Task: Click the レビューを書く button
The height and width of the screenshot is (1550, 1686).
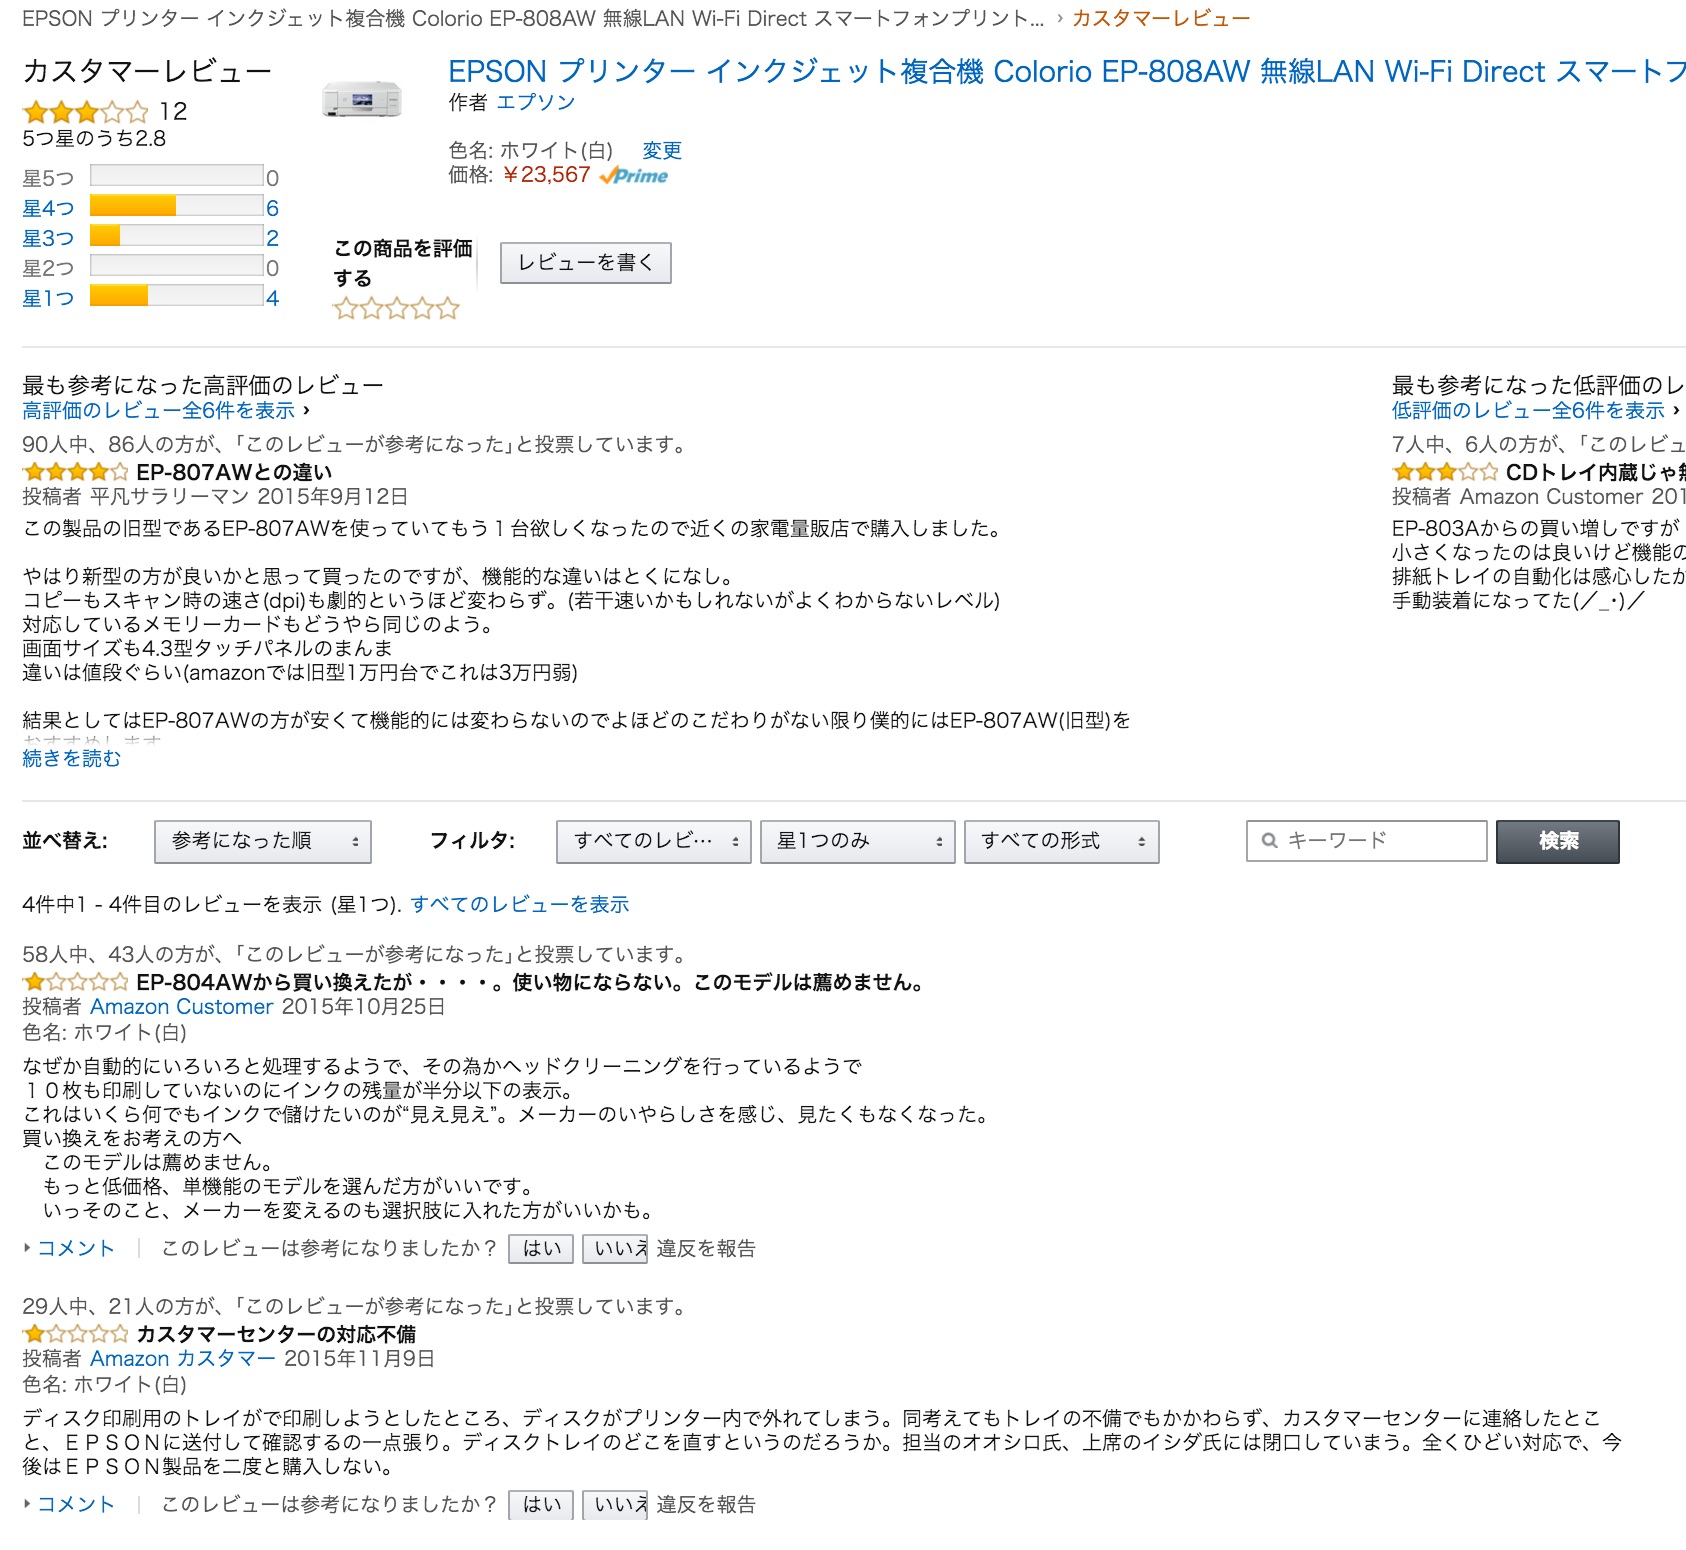Action: coord(585,263)
